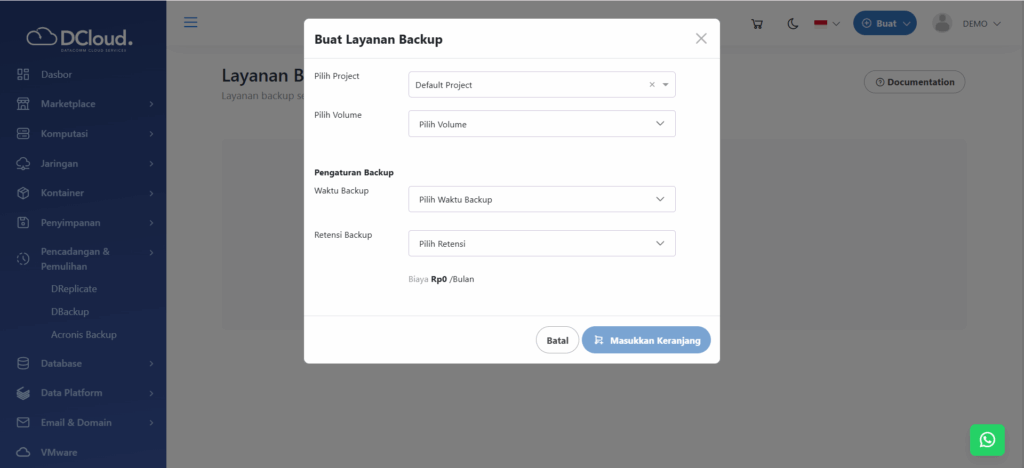Click the Masukkan Keranjang button
The image size is (1024, 468).
646,340
